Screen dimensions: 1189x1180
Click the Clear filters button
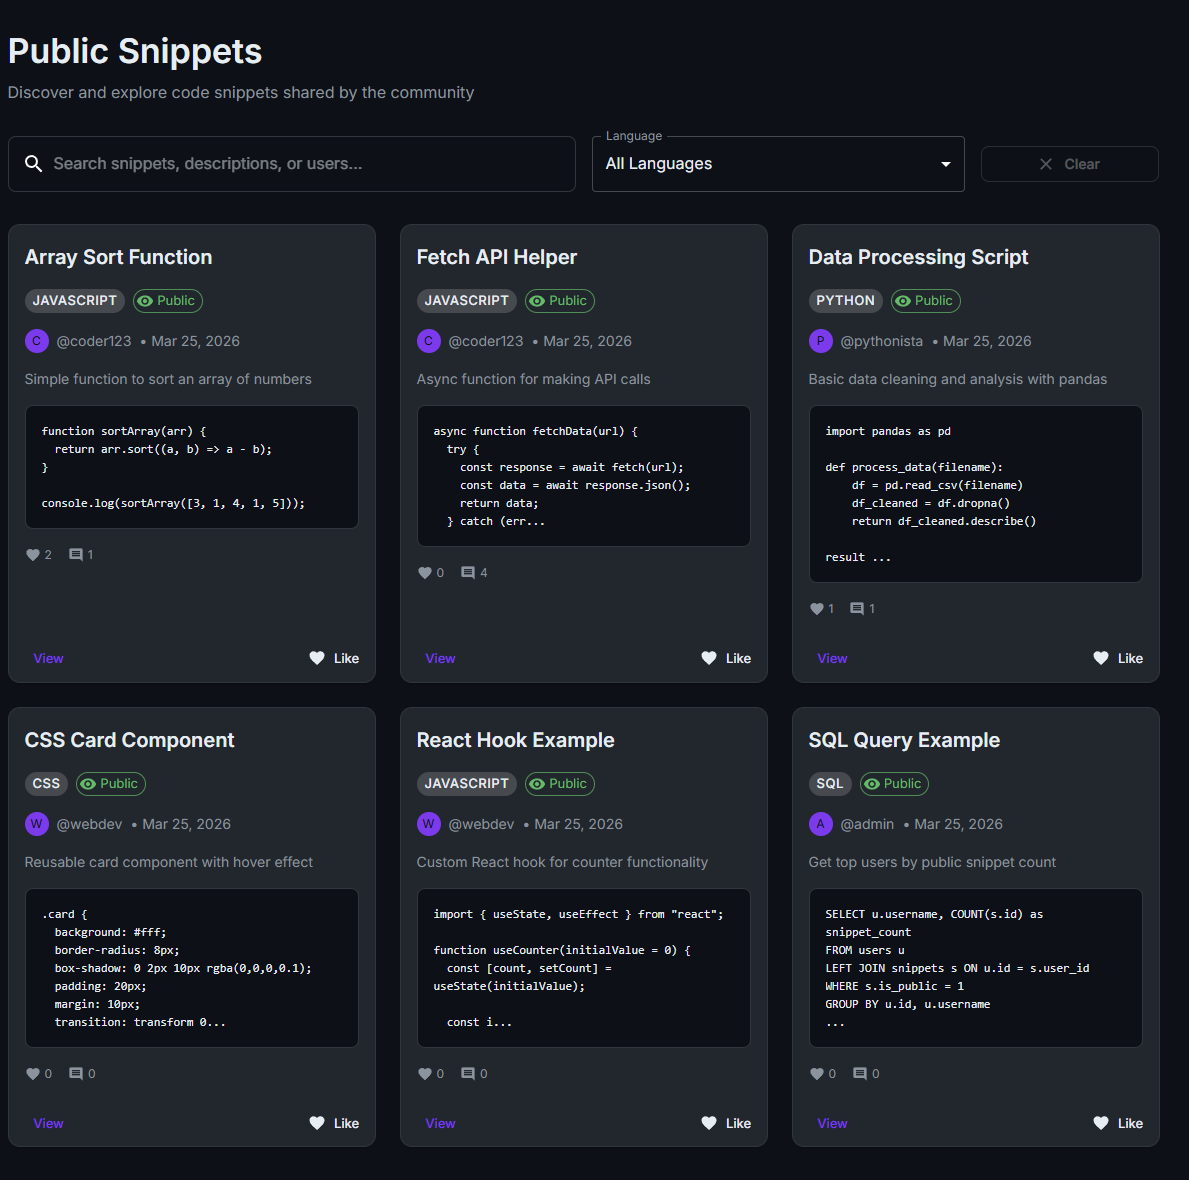1069,164
